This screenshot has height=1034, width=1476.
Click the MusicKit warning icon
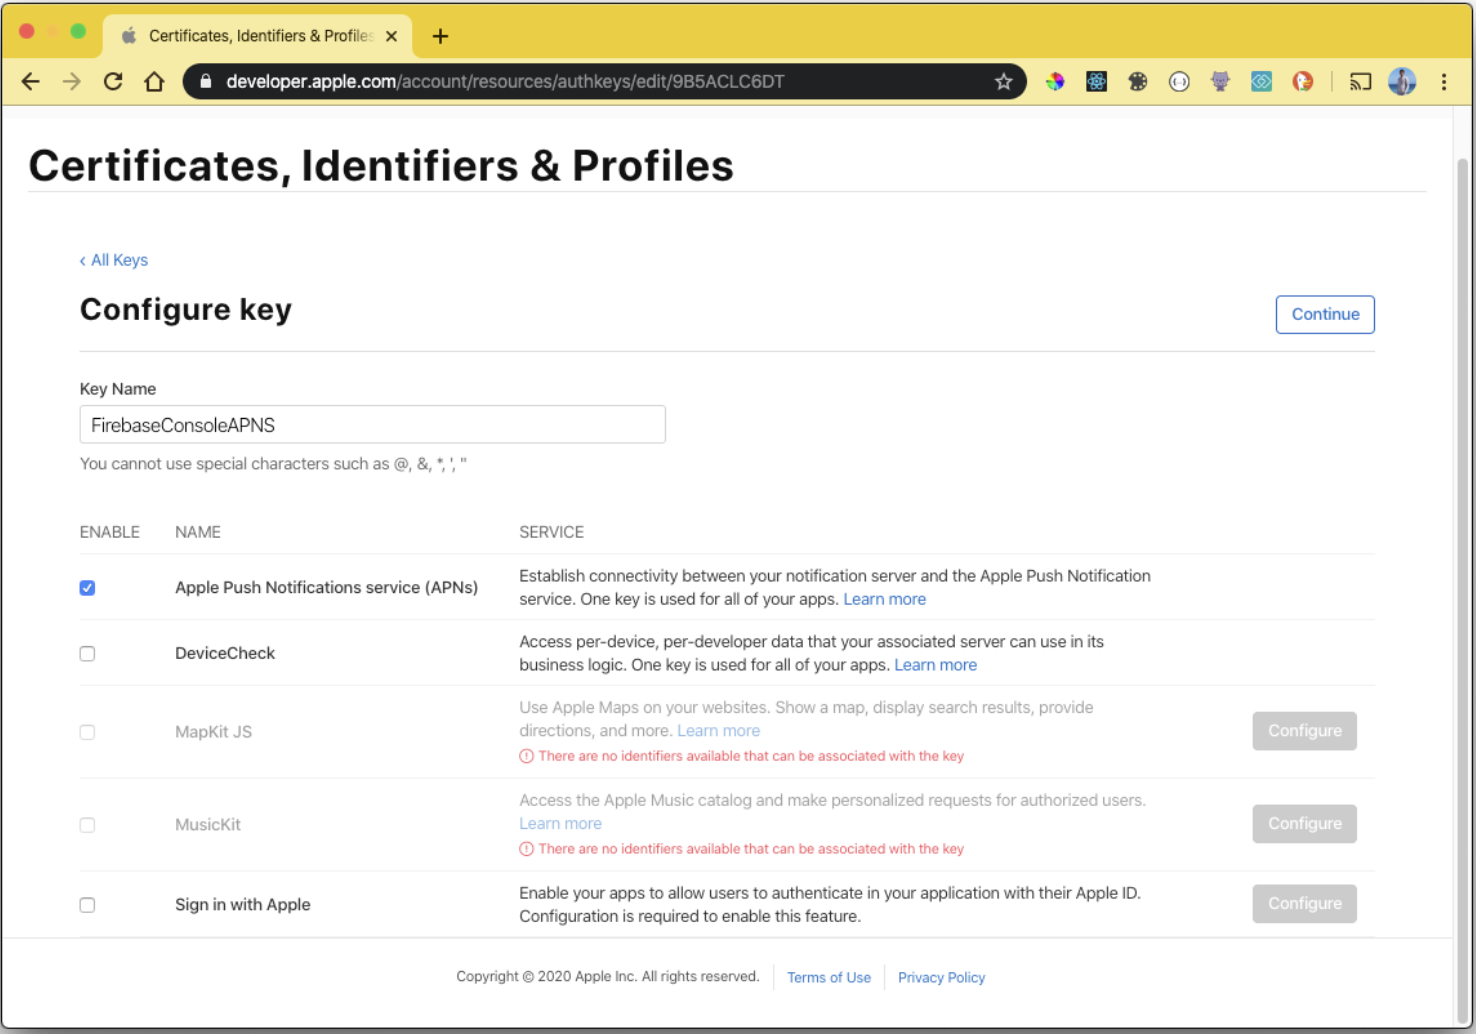pos(526,849)
